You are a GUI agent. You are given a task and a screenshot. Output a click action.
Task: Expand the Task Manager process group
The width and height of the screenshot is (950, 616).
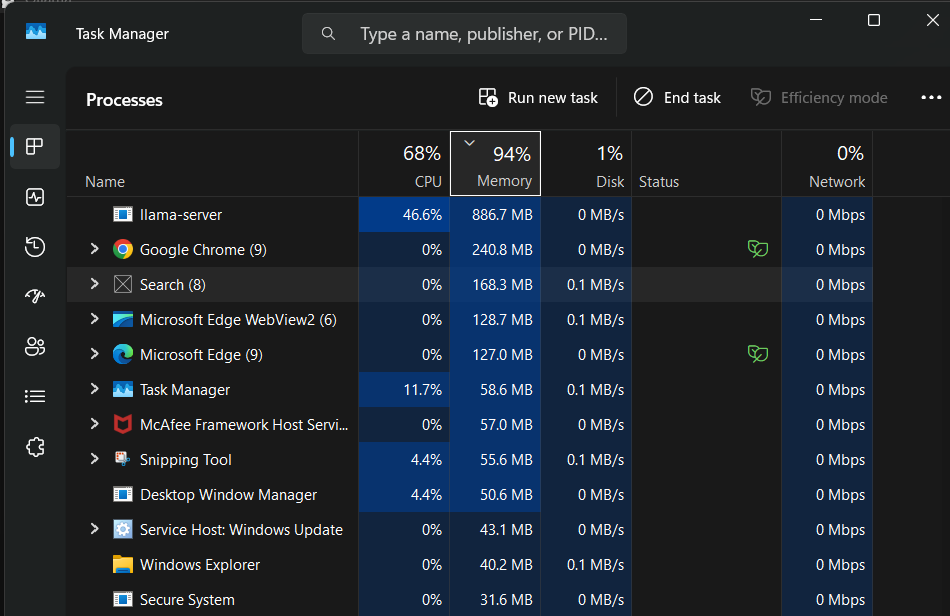[94, 389]
